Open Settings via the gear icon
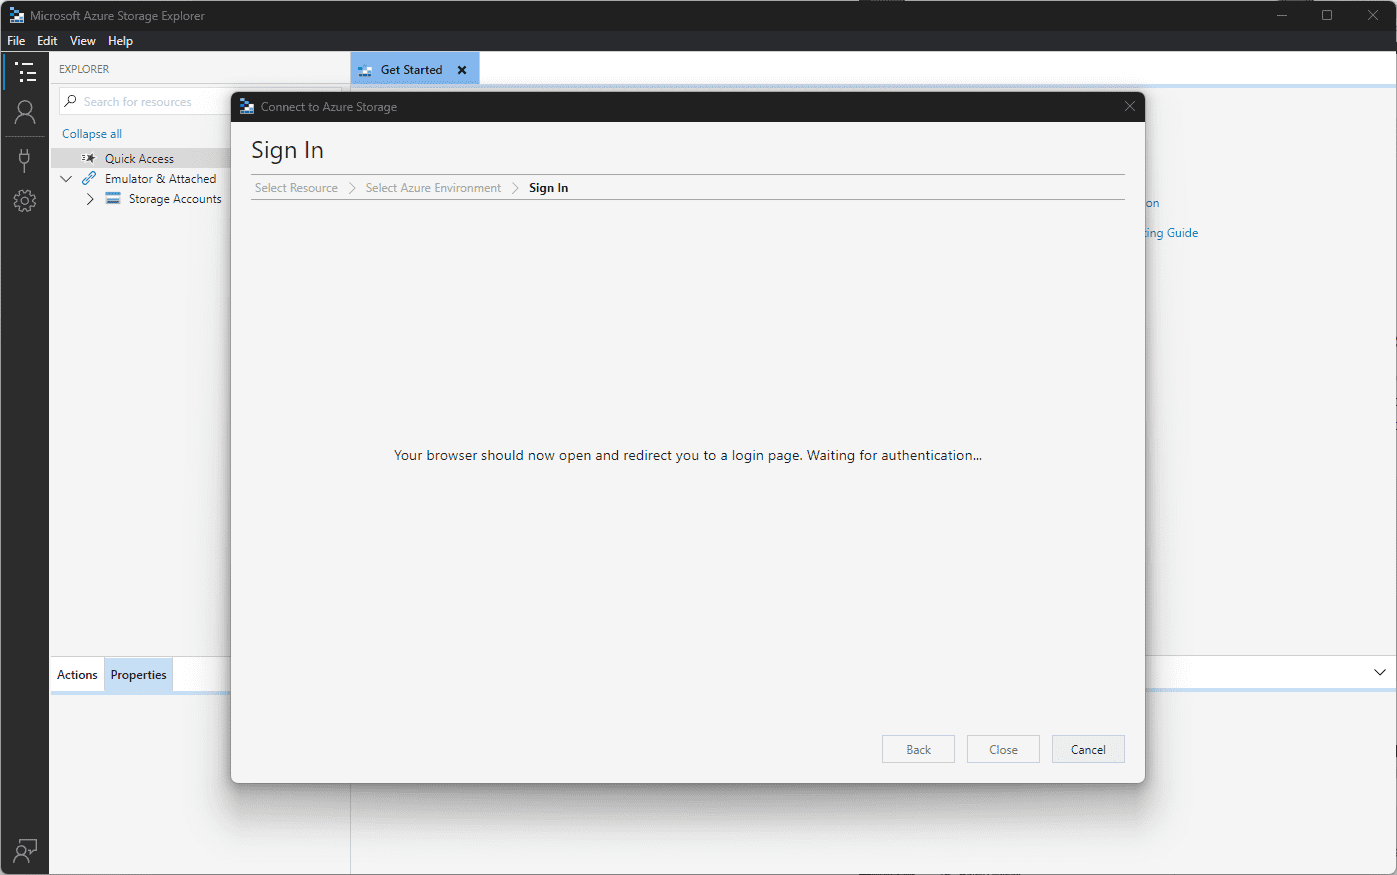Viewport: 1397px width, 875px height. [x=25, y=201]
